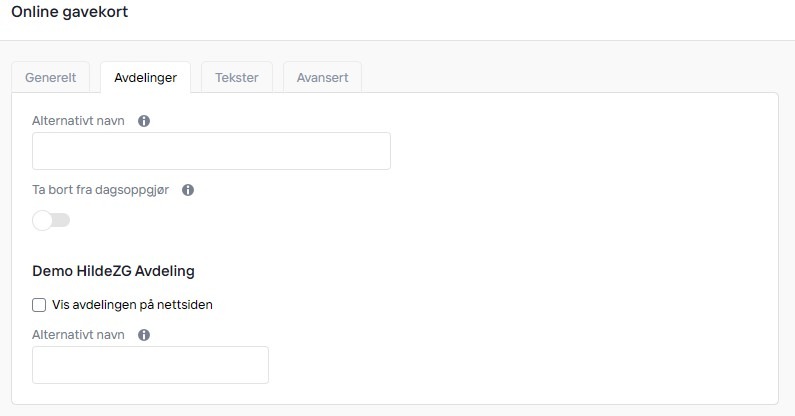Show info for Demo HildeZG Alternativt navn
The image size is (795, 416).
tap(144, 335)
